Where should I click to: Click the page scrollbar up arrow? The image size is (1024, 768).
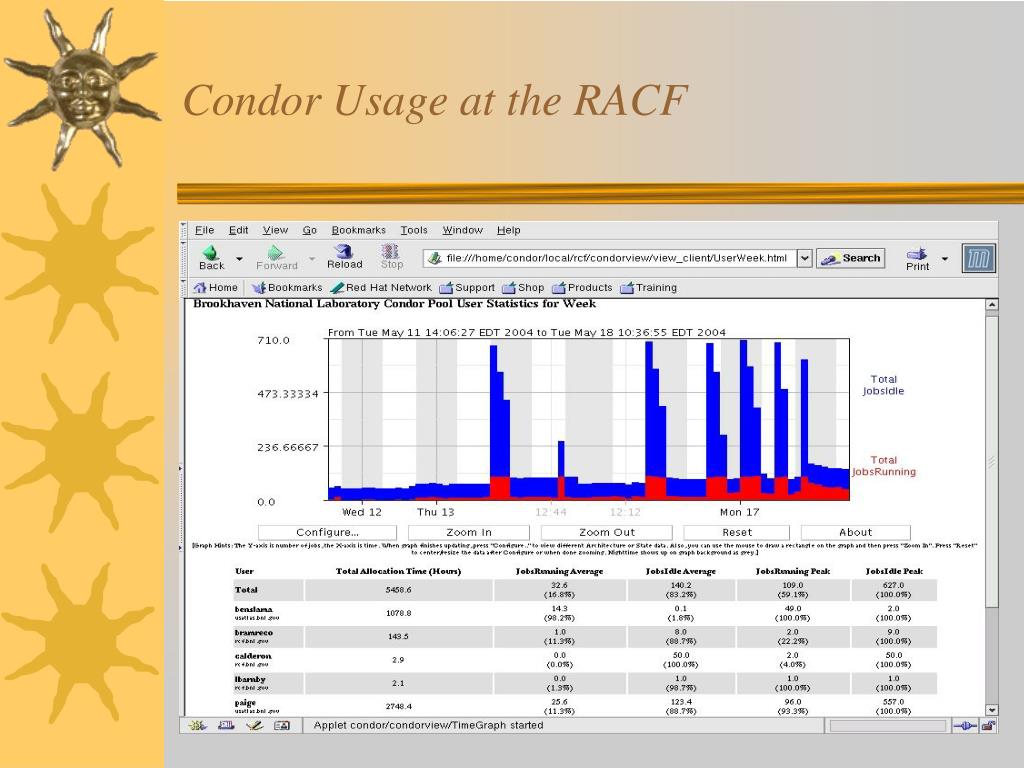tap(991, 305)
